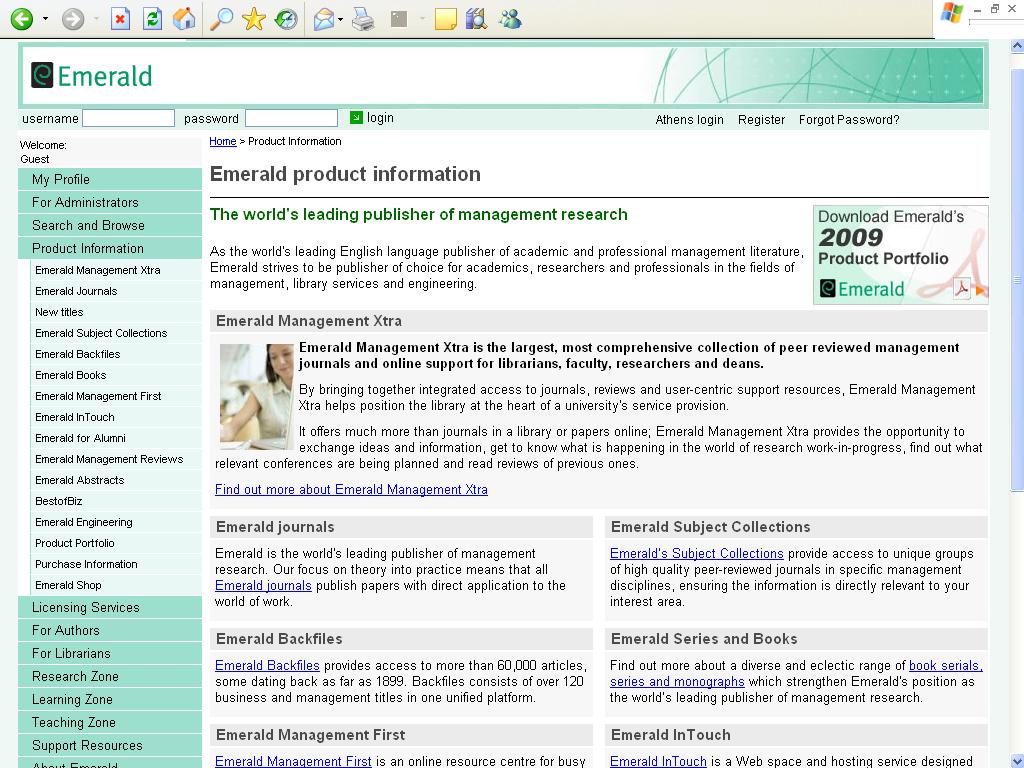Select Emerald Management Reviews sidebar subitem
This screenshot has width=1024, height=768.
[116, 459]
